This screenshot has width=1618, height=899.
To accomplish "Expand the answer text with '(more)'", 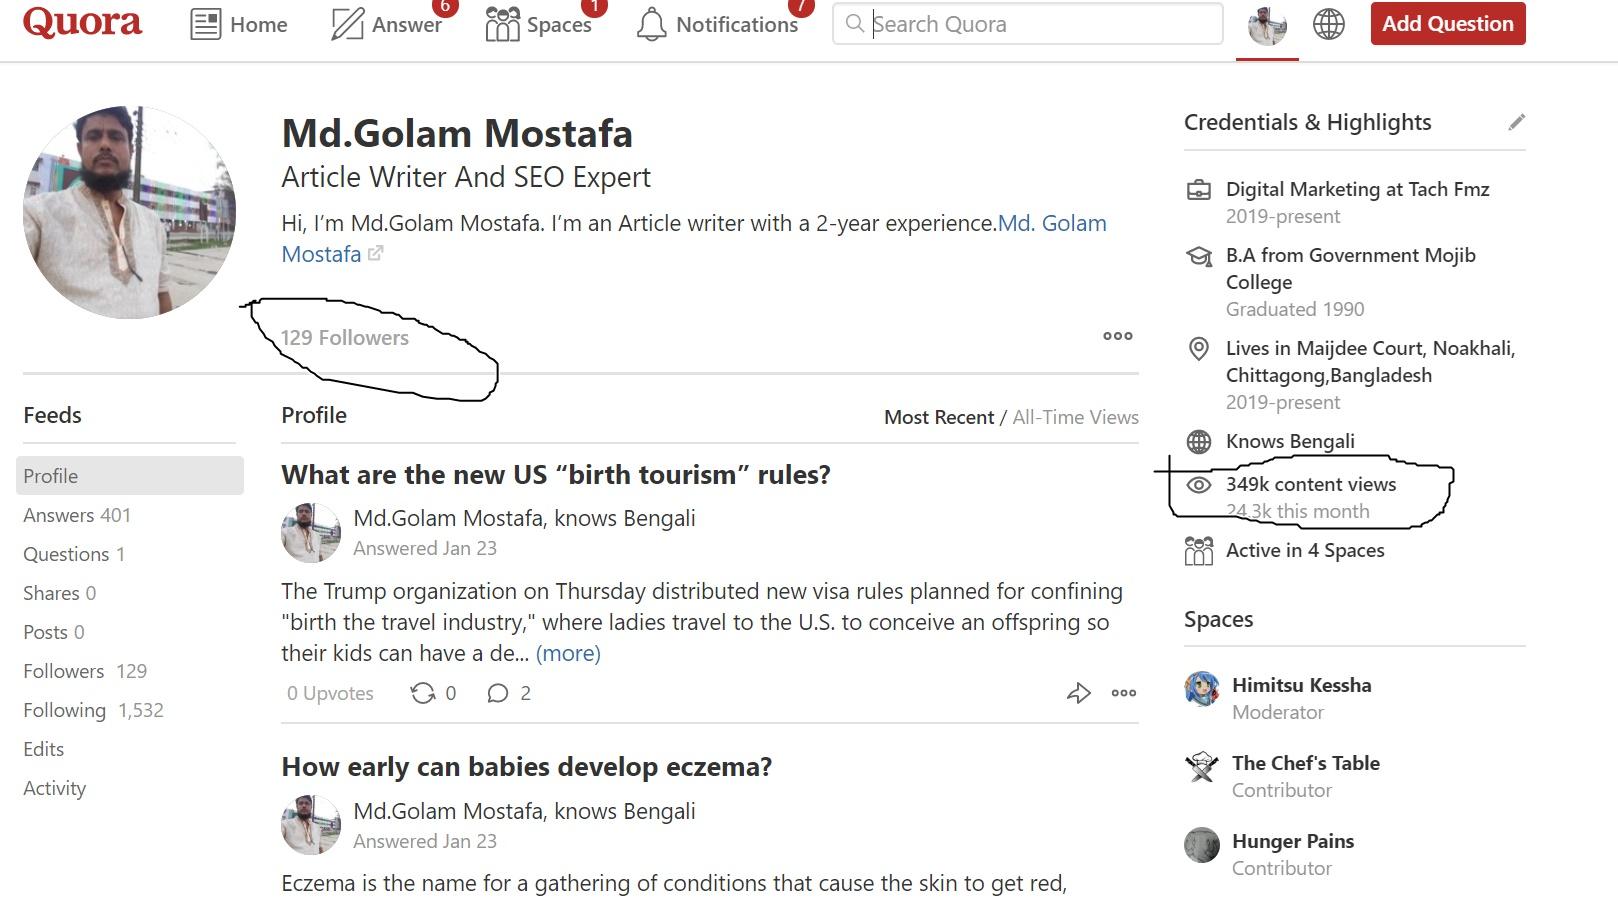I will [568, 653].
